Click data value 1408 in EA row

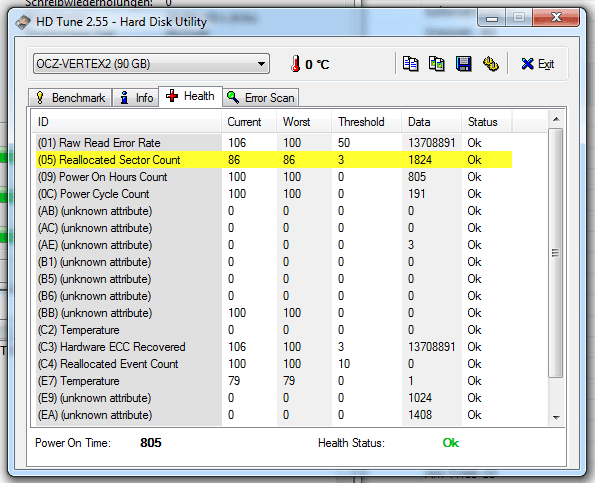coord(420,415)
